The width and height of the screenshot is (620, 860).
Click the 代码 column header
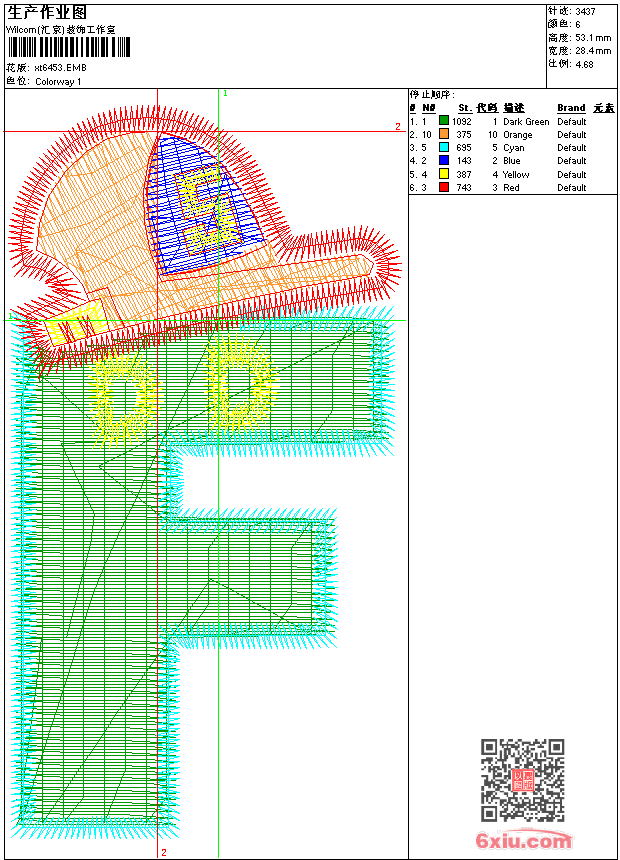pyautogui.click(x=487, y=108)
